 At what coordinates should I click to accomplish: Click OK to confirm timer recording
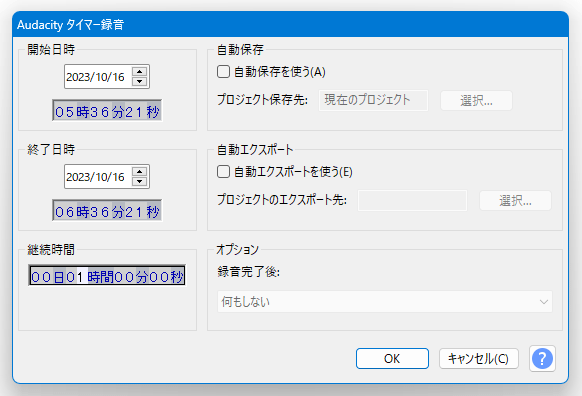(392, 359)
